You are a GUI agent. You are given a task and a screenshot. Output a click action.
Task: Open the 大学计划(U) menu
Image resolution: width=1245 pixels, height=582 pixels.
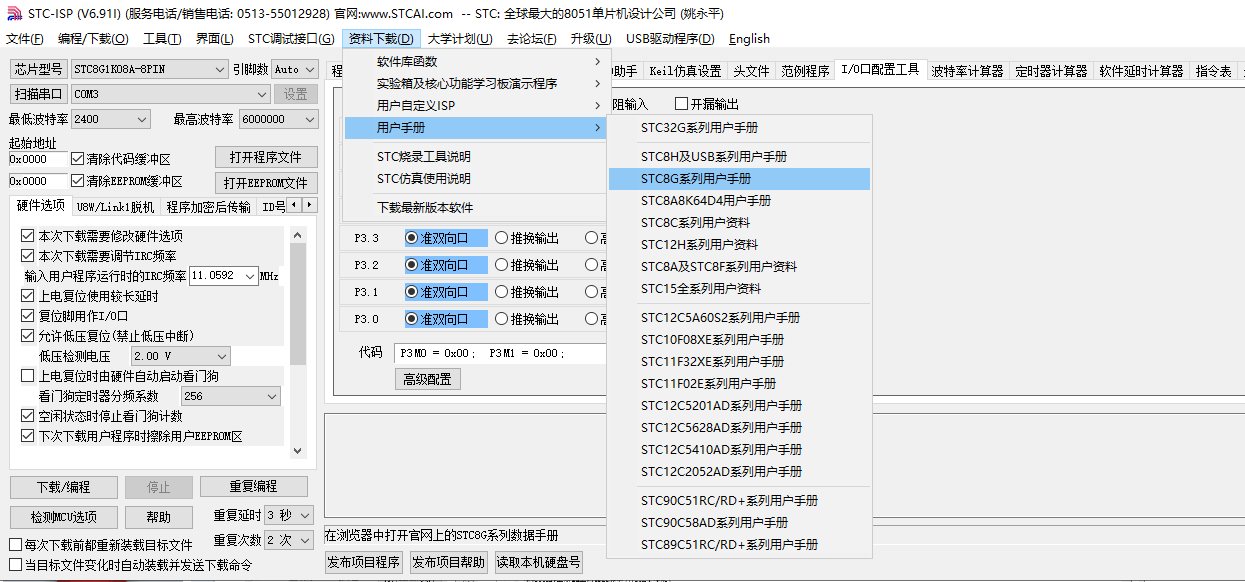(460, 39)
